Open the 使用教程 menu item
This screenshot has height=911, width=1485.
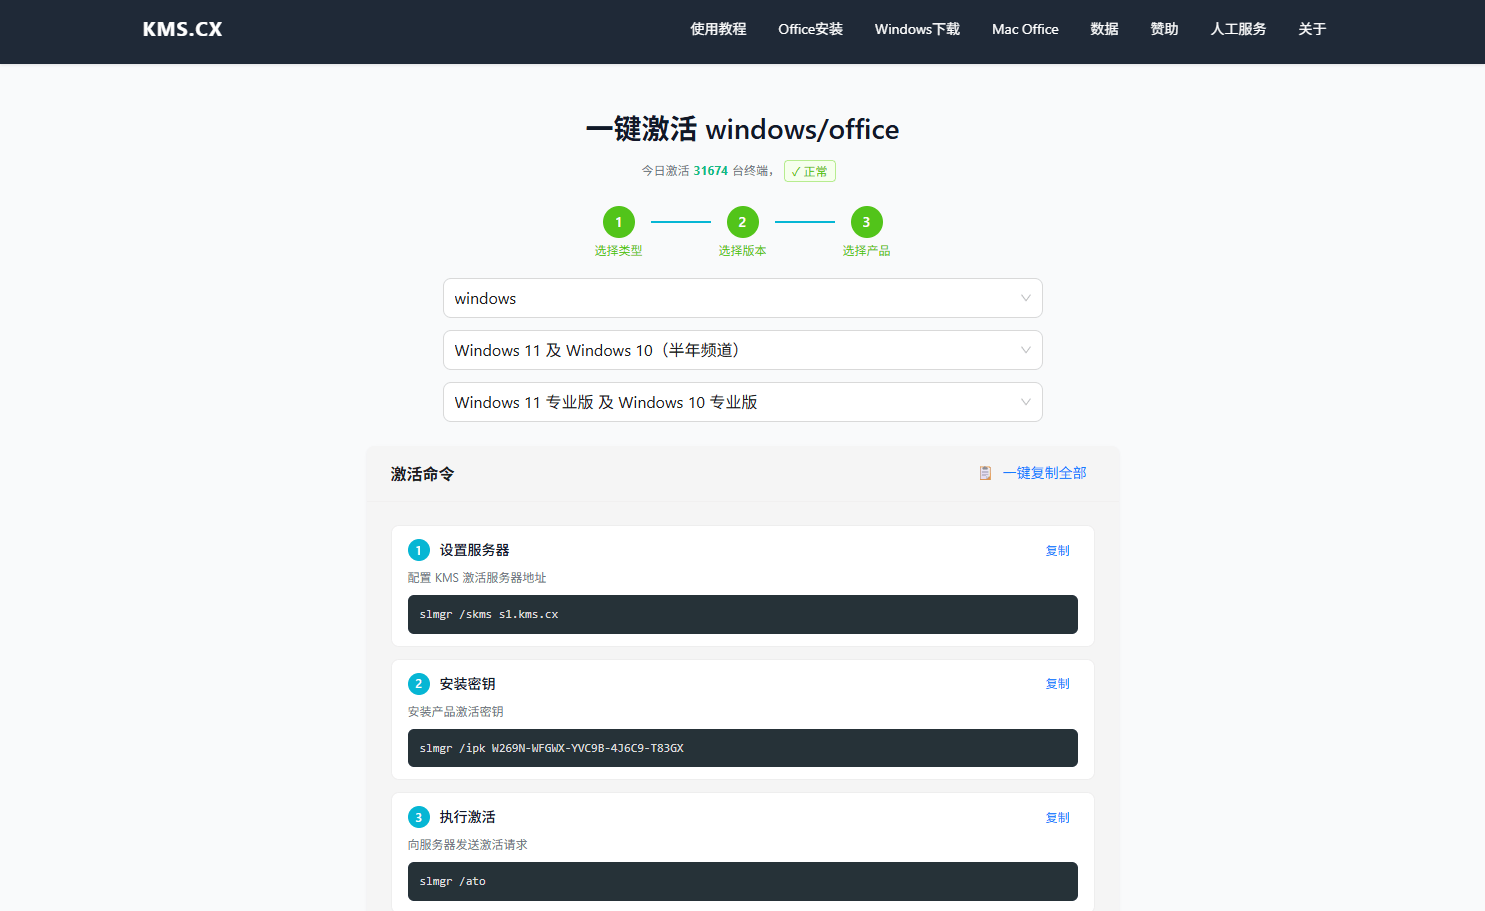[x=718, y=29]
